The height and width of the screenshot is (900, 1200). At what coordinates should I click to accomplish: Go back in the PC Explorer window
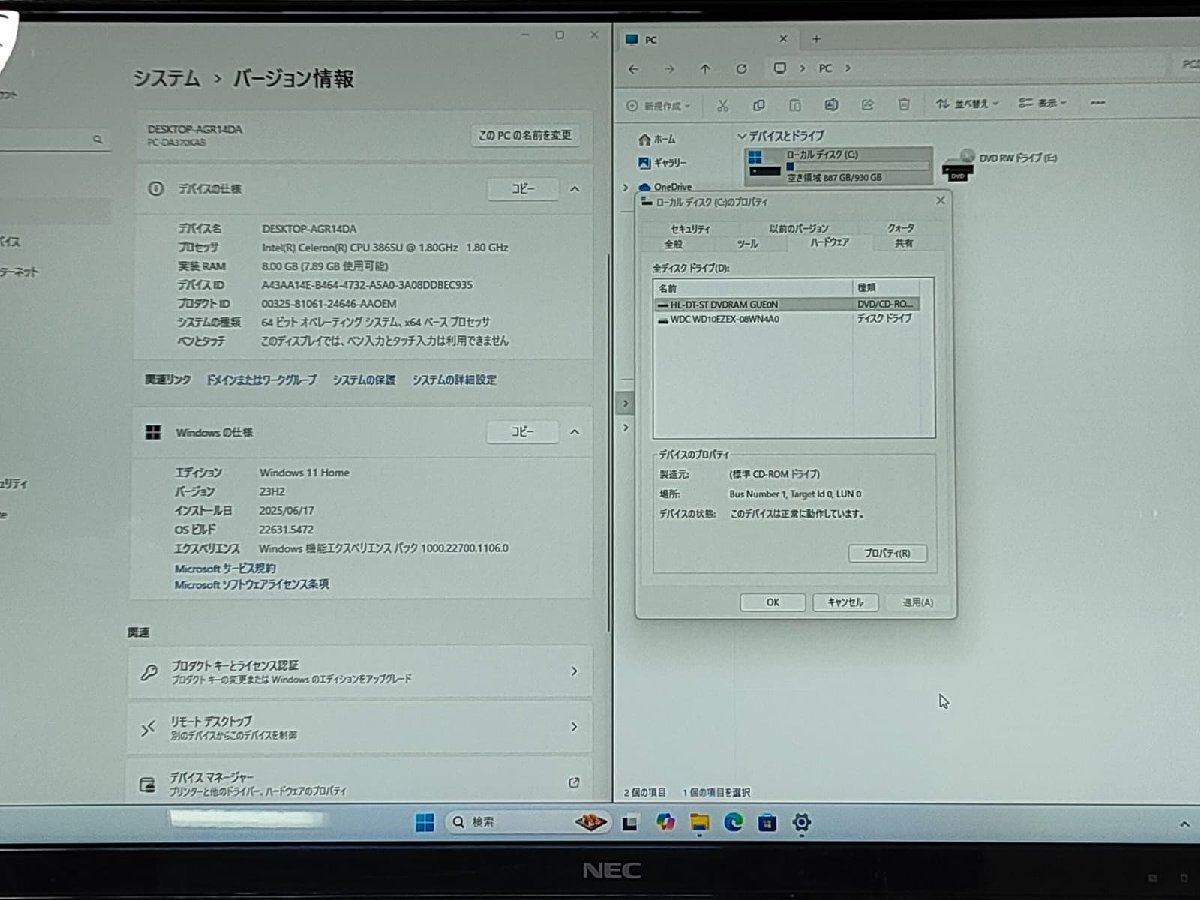point(633,69)
